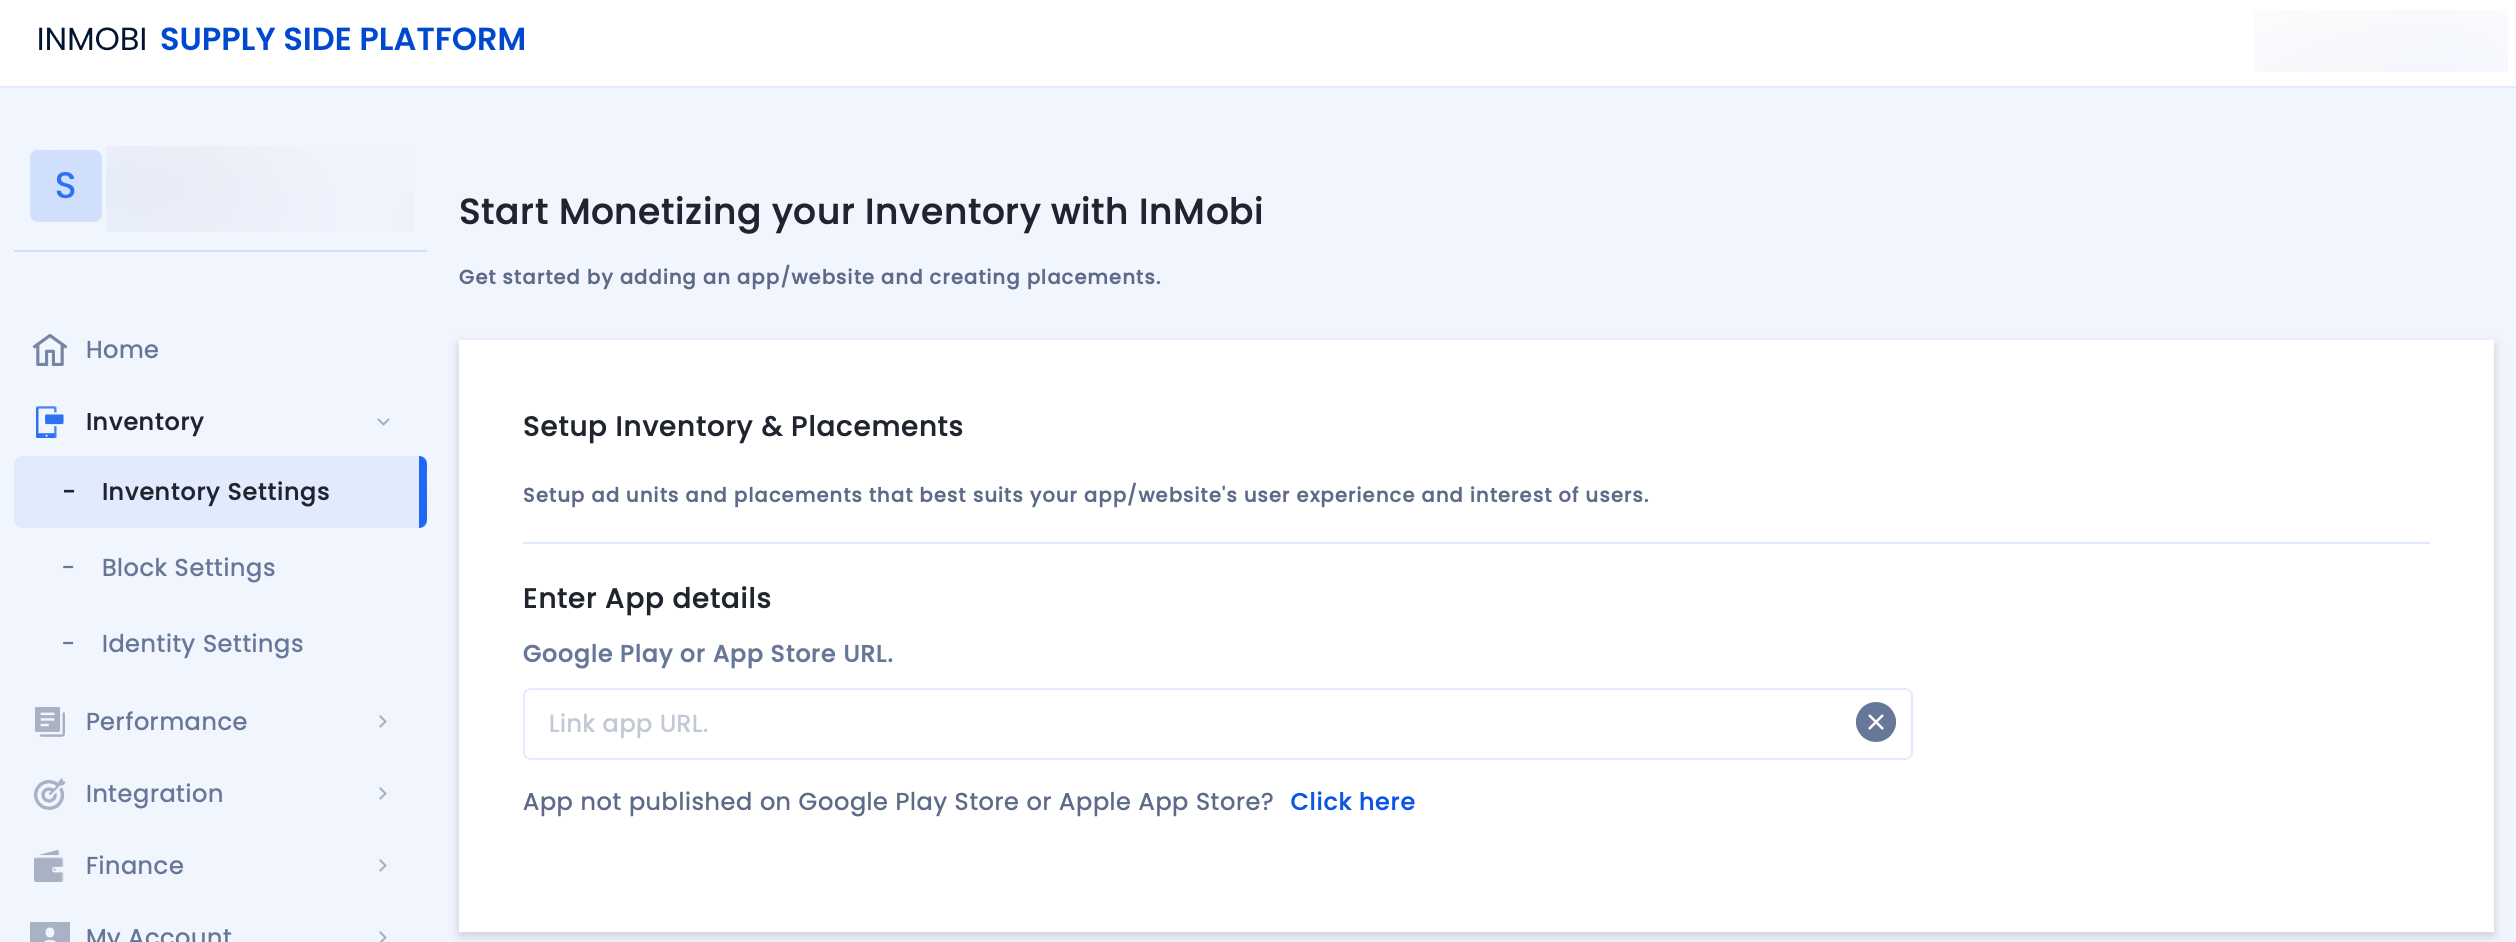Click 'Setup Inventory & Placements' heading

[743, 426]
